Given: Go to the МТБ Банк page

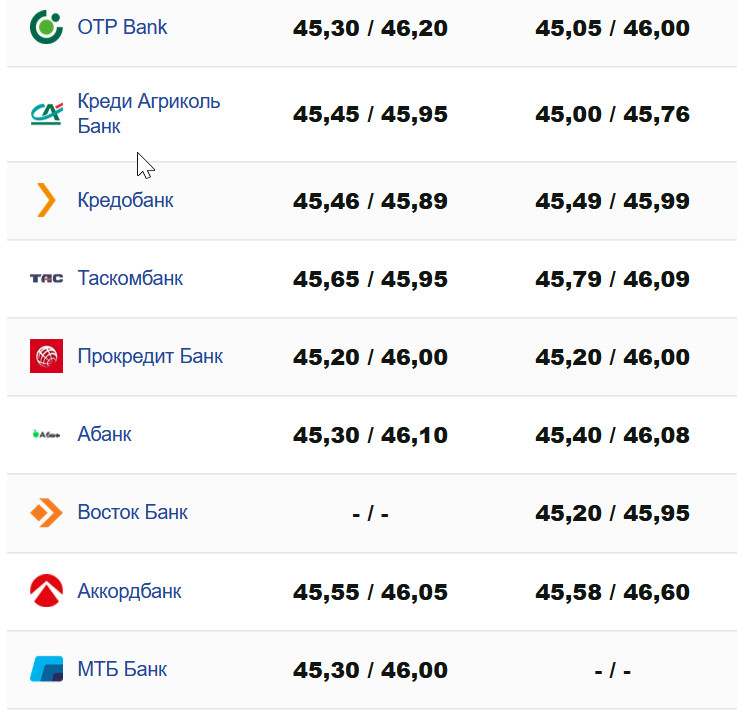Looking at the screenshot, I should pyautogui.click(x=122, y=668).
